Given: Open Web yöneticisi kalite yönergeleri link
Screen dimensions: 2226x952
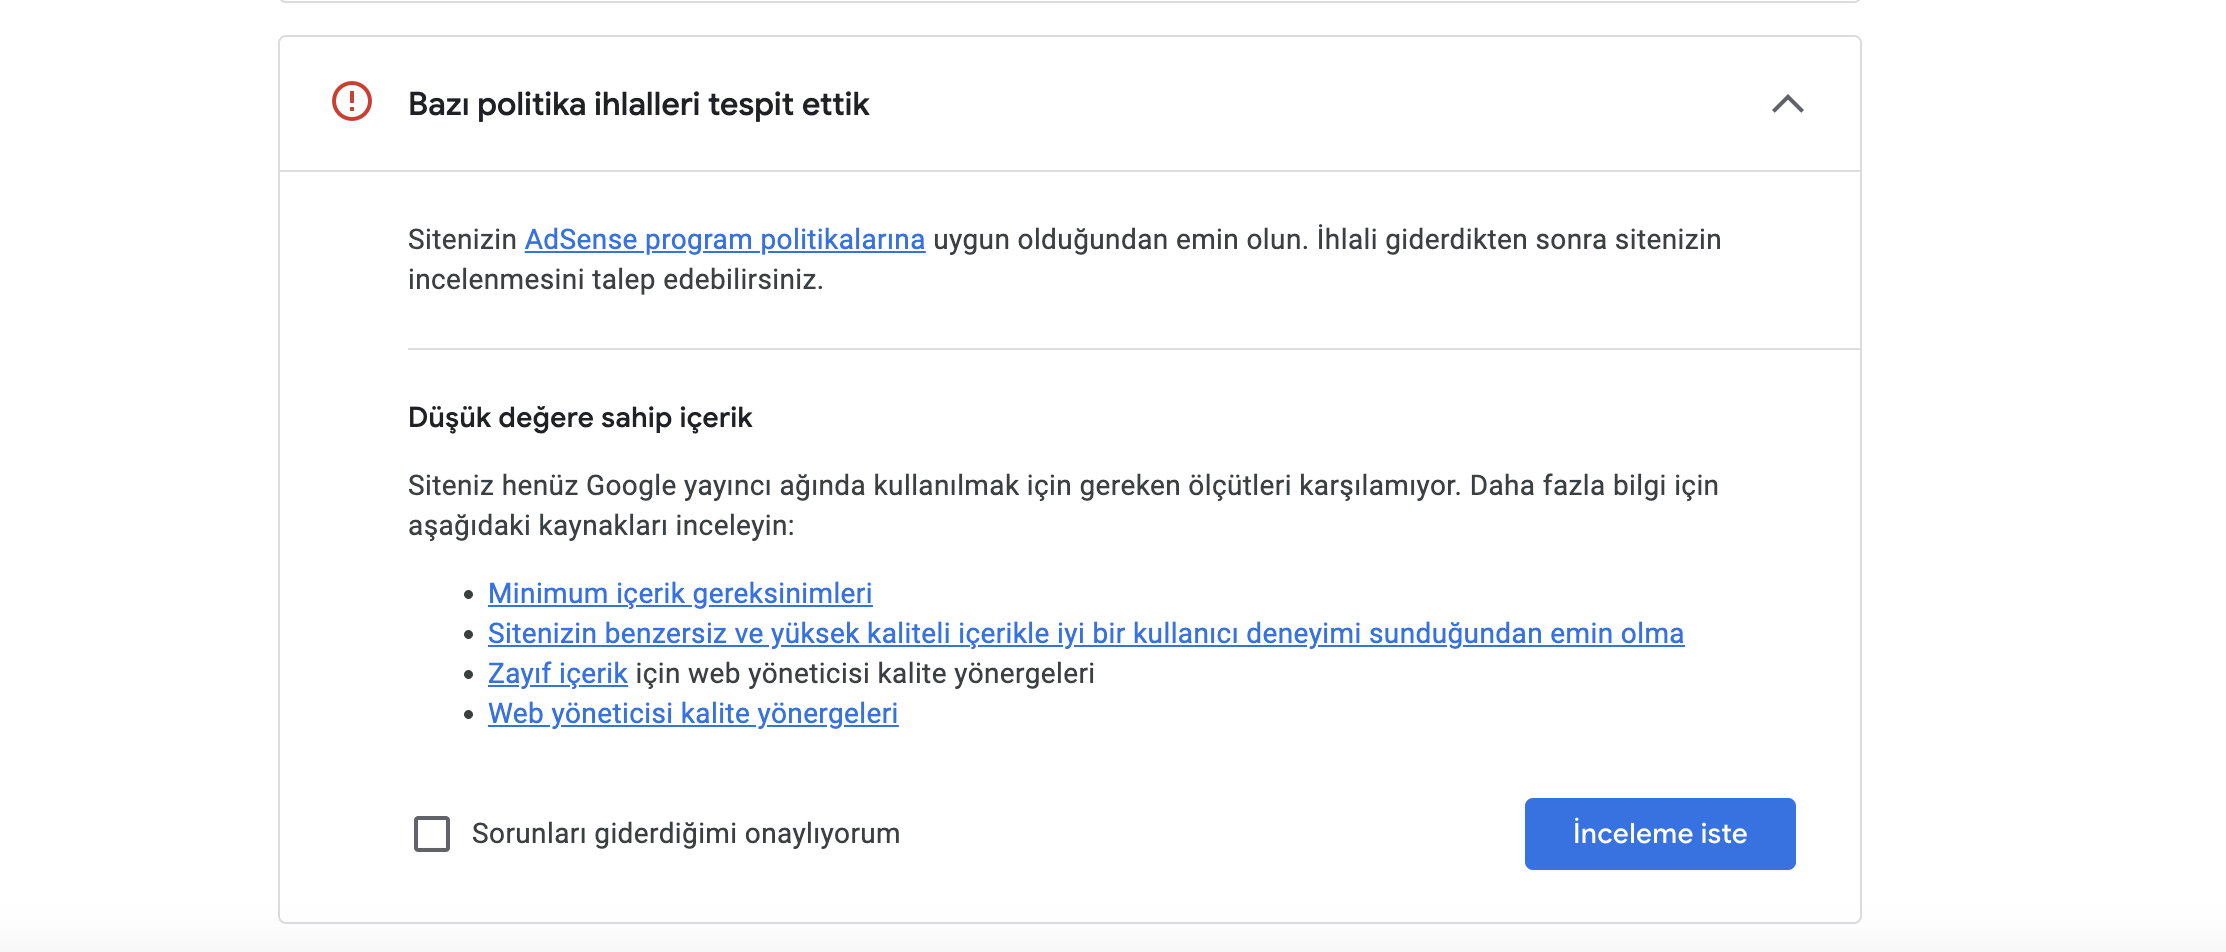Looking at the screenshot, I should click(693, 714).
